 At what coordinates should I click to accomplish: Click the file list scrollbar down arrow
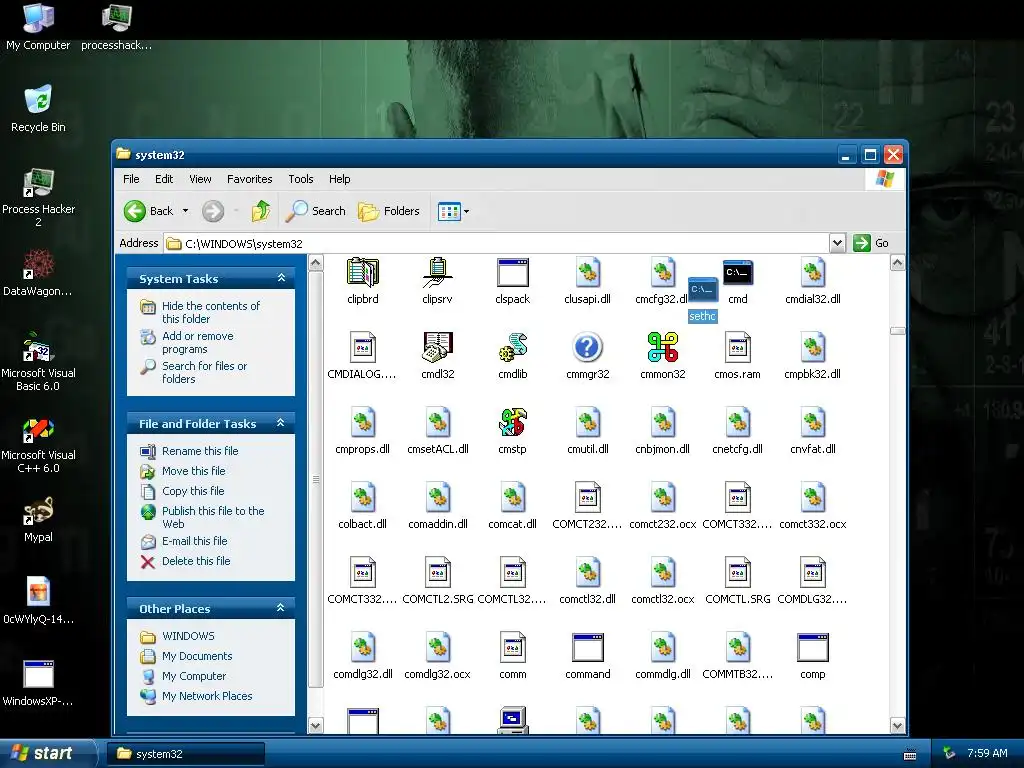897,725
